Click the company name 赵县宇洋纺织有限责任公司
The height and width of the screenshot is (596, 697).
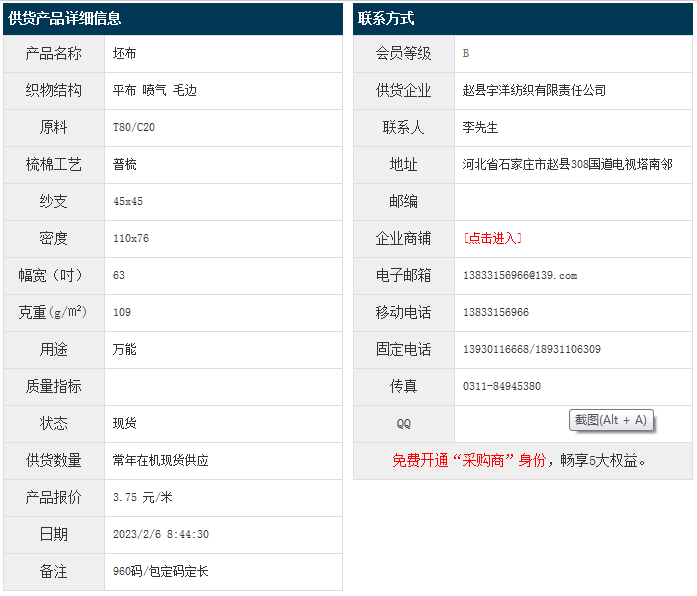tap(534, 90)
